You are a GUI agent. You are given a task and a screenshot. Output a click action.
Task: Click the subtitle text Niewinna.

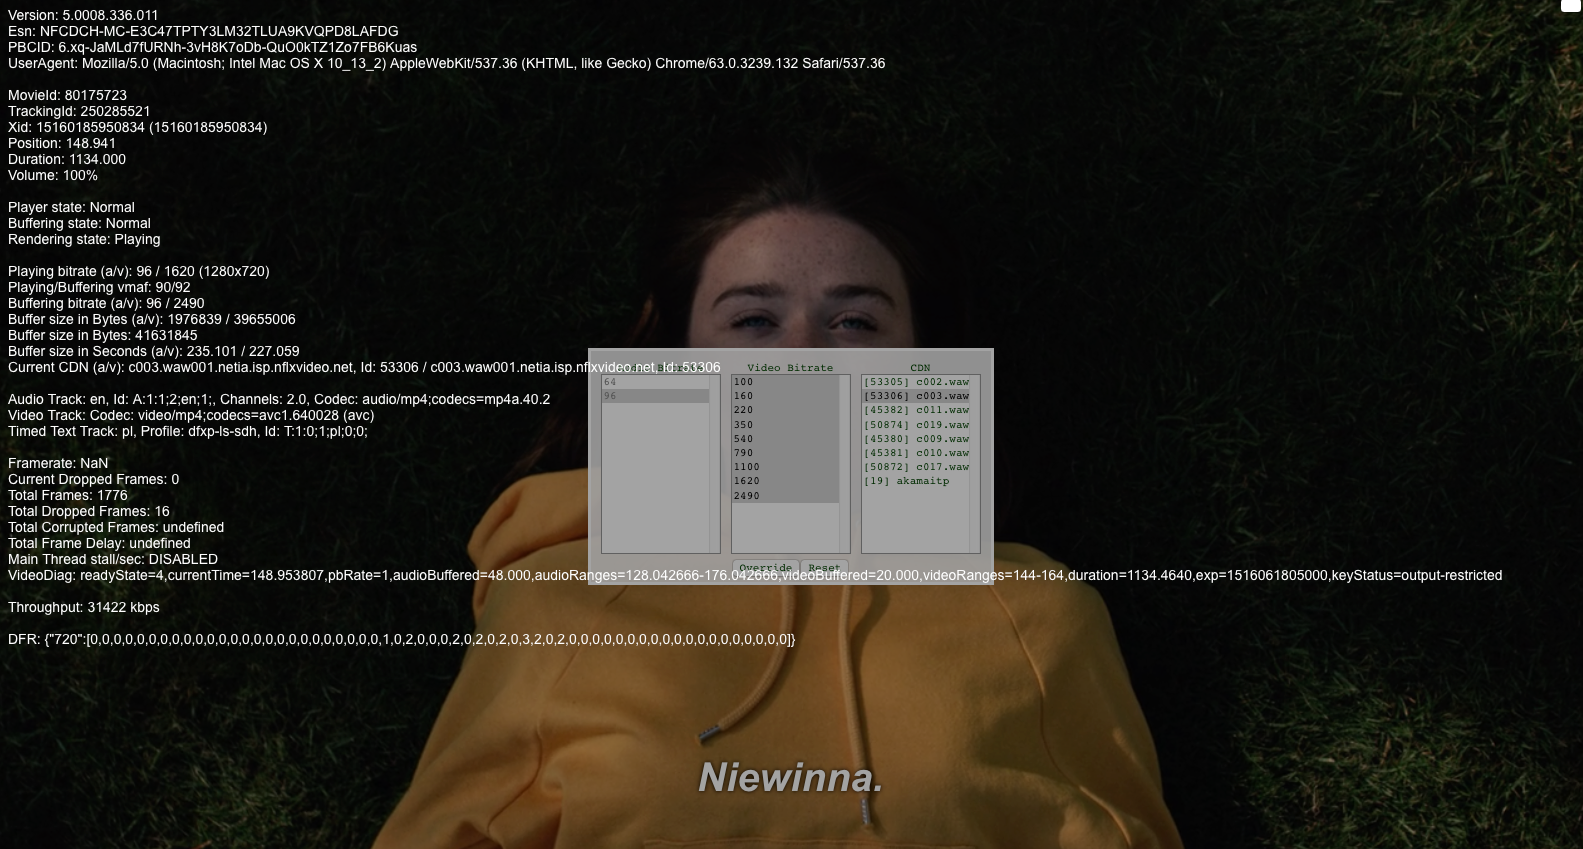(x=791, y=778)
